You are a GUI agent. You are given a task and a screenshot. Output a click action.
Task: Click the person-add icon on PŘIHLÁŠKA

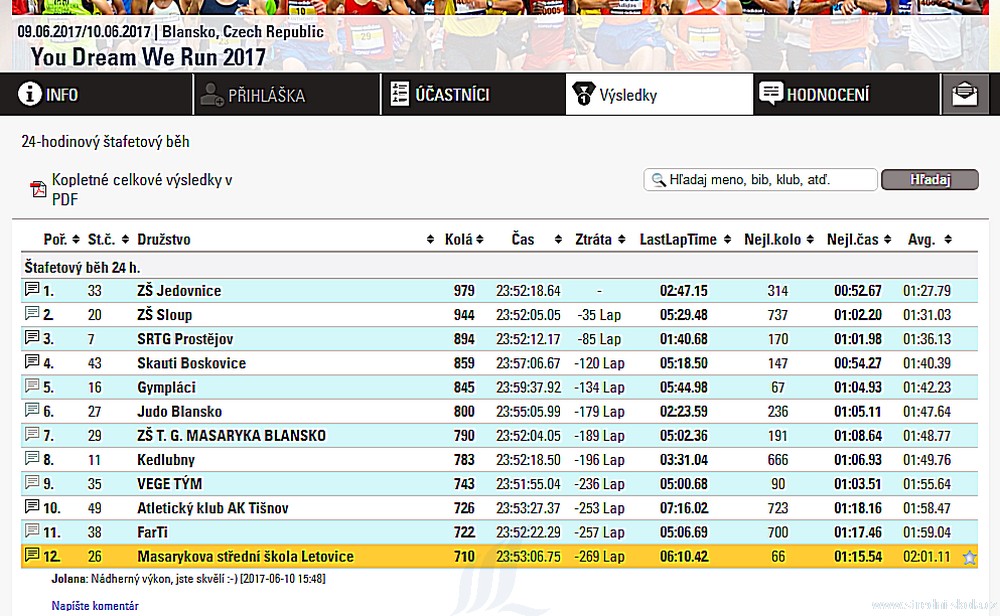pos(212,94)
